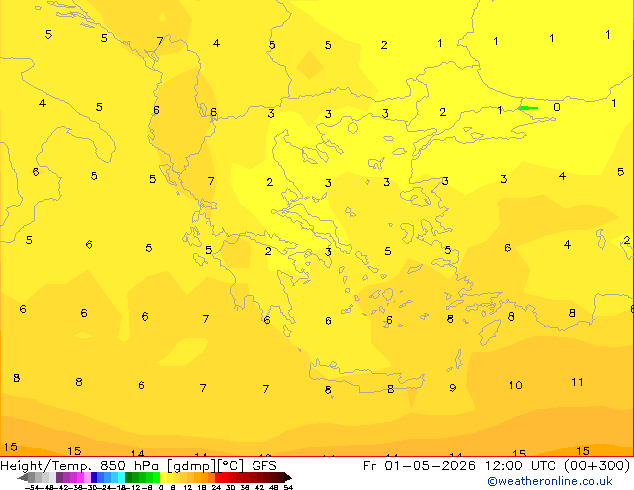Click the '10' temperature value on the map

[x=516, y=385]
